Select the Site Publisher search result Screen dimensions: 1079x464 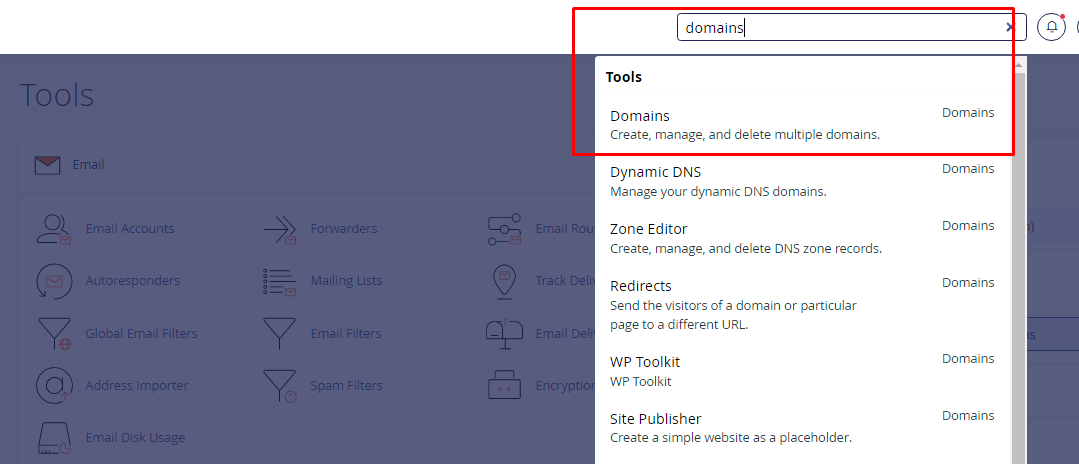coord(802,428)
